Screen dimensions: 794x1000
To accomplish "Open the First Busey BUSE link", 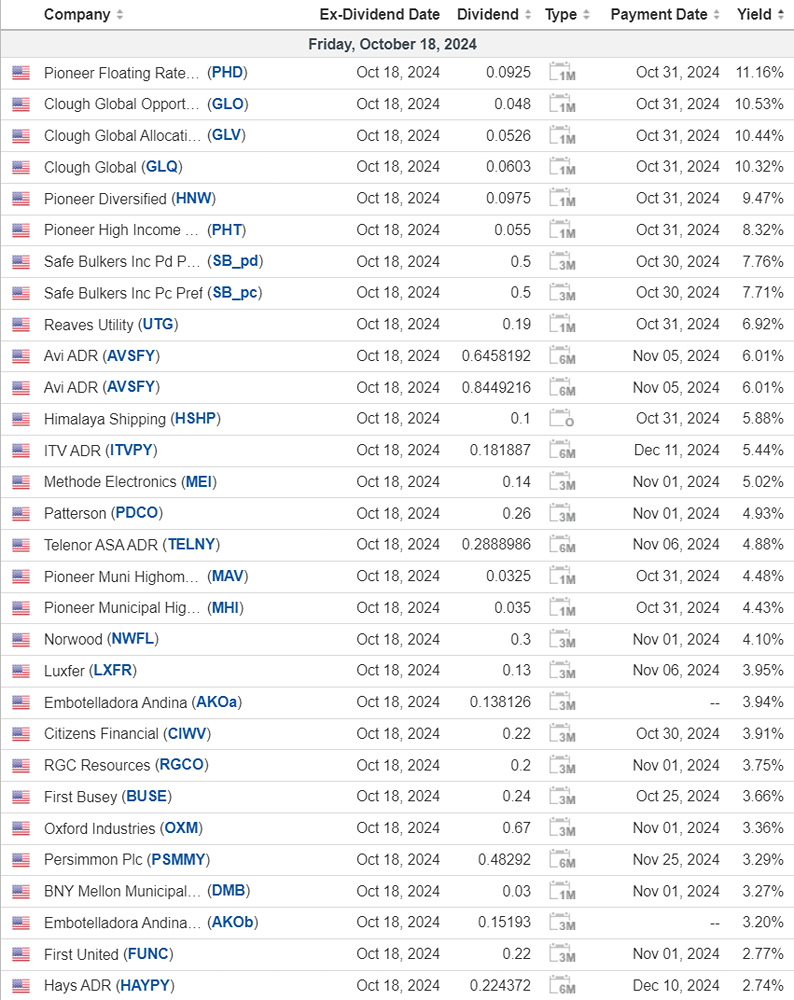I will 146,797.
